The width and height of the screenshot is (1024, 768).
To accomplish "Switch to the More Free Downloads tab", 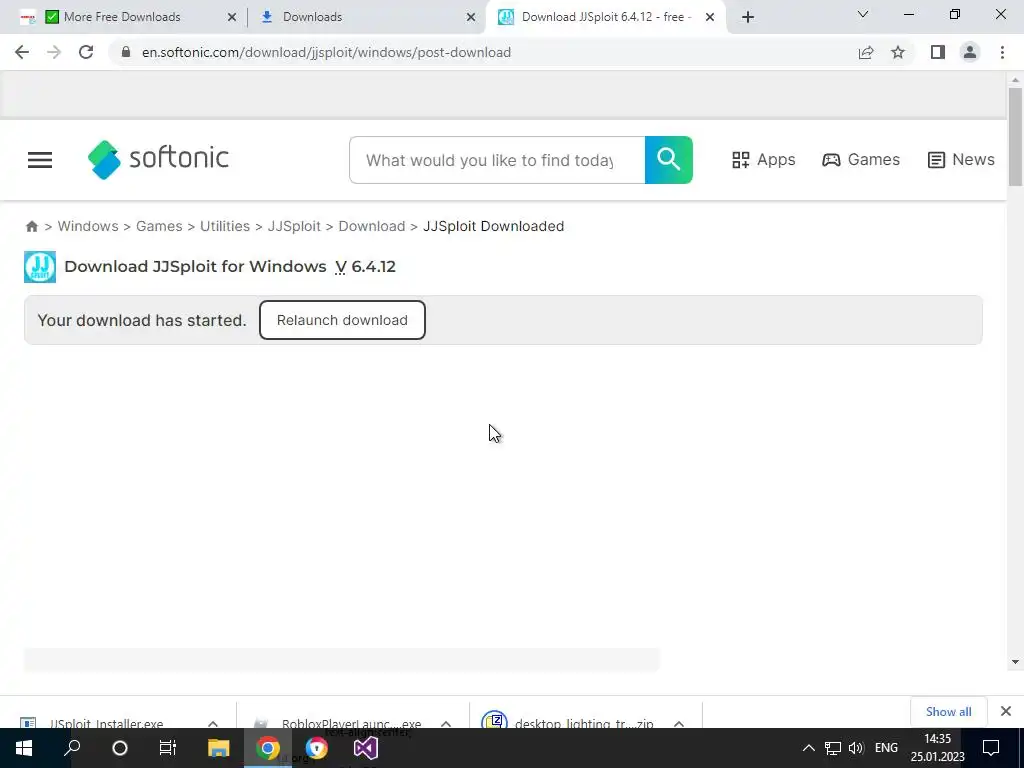I will [x=122, y=17].
